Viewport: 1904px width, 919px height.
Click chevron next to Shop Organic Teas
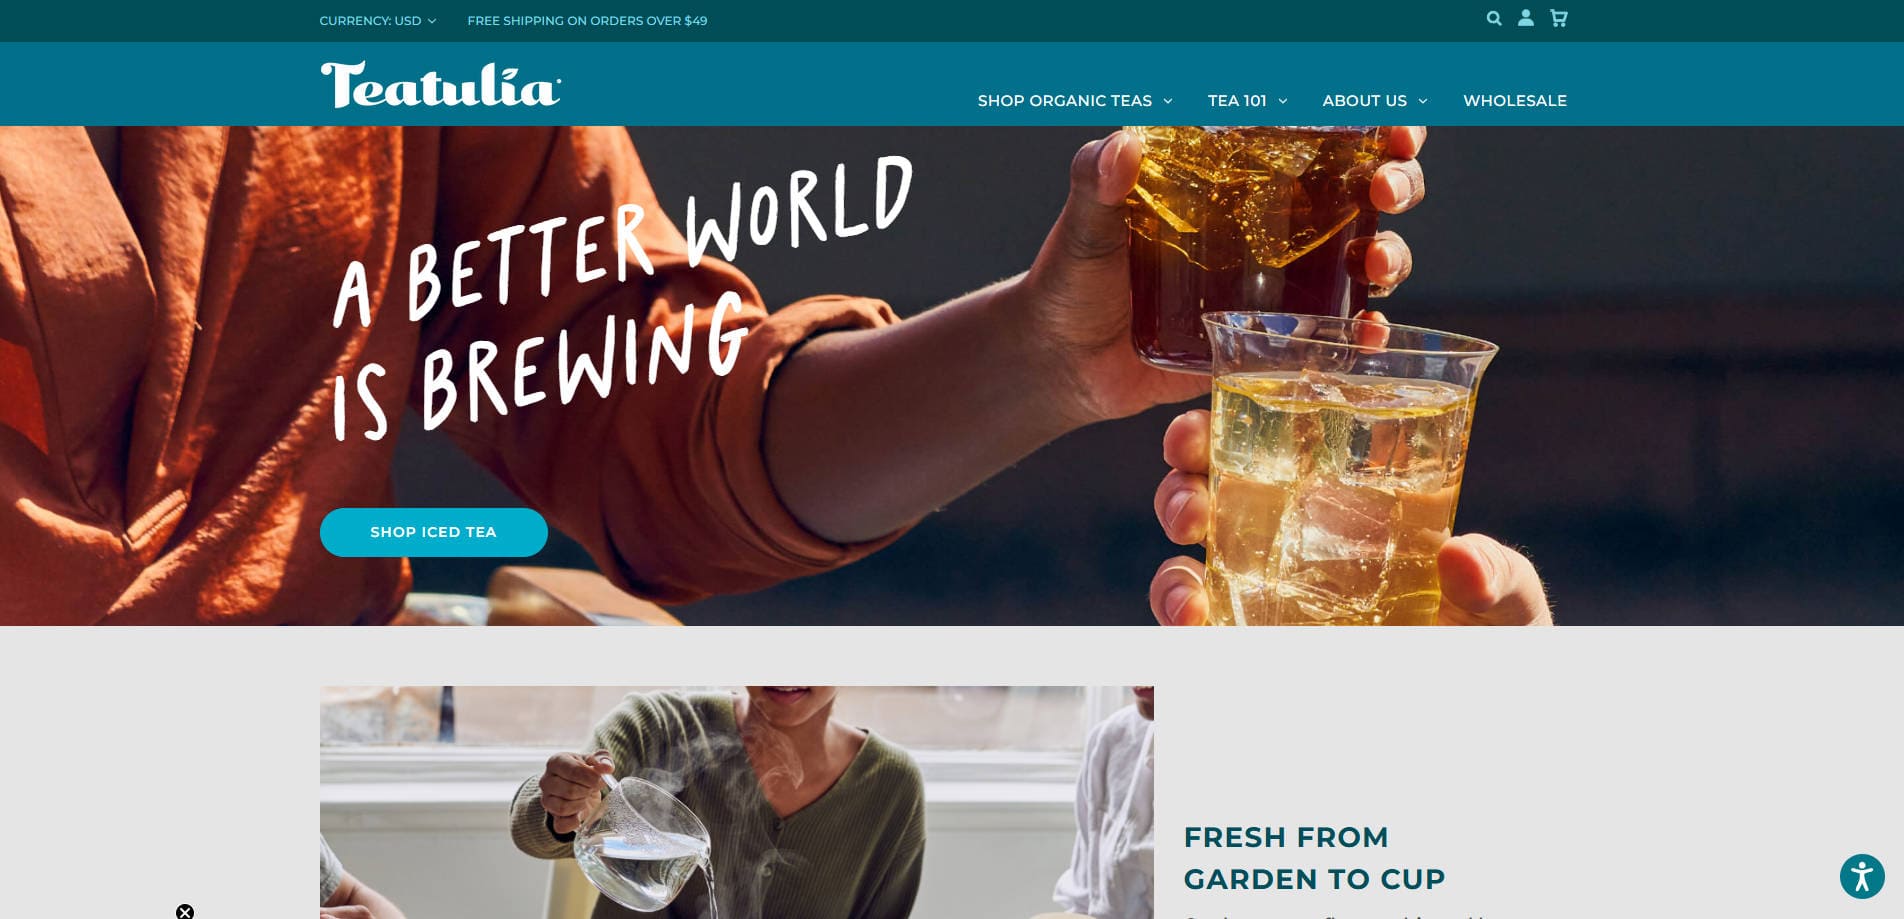click(x=1168, y=101)
